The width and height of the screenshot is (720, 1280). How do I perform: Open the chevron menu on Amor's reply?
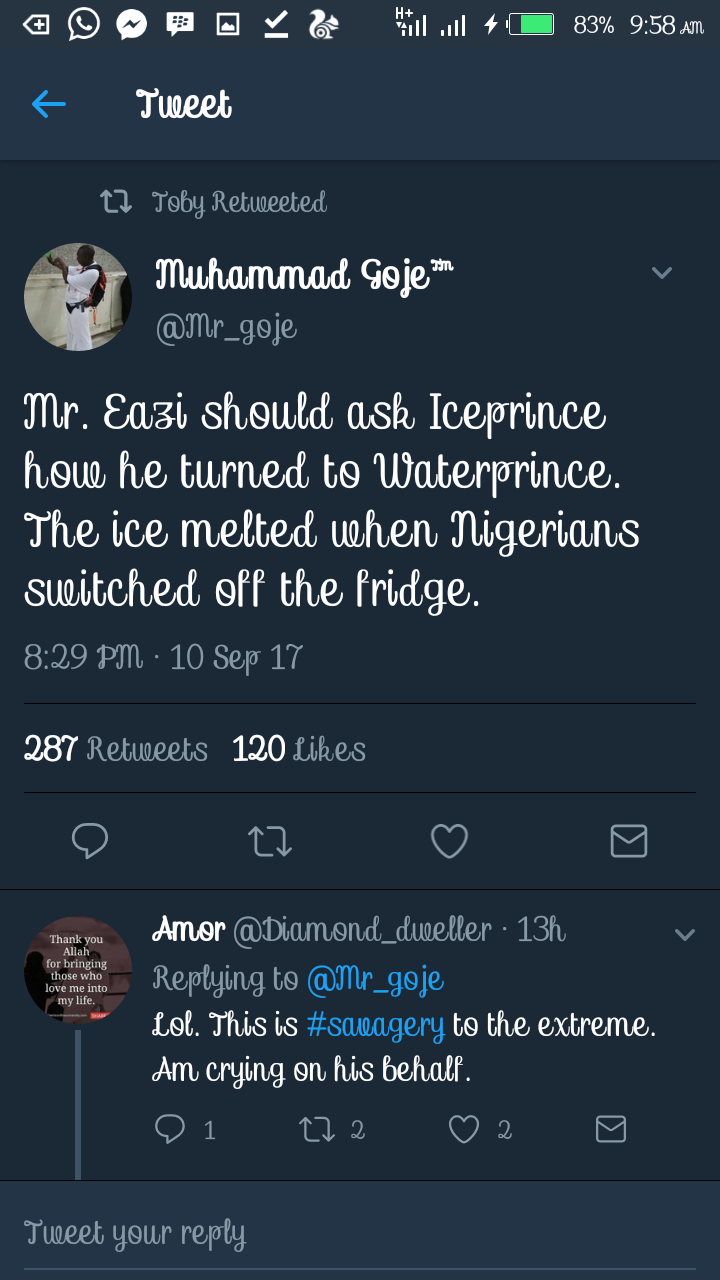click(685, 935)
